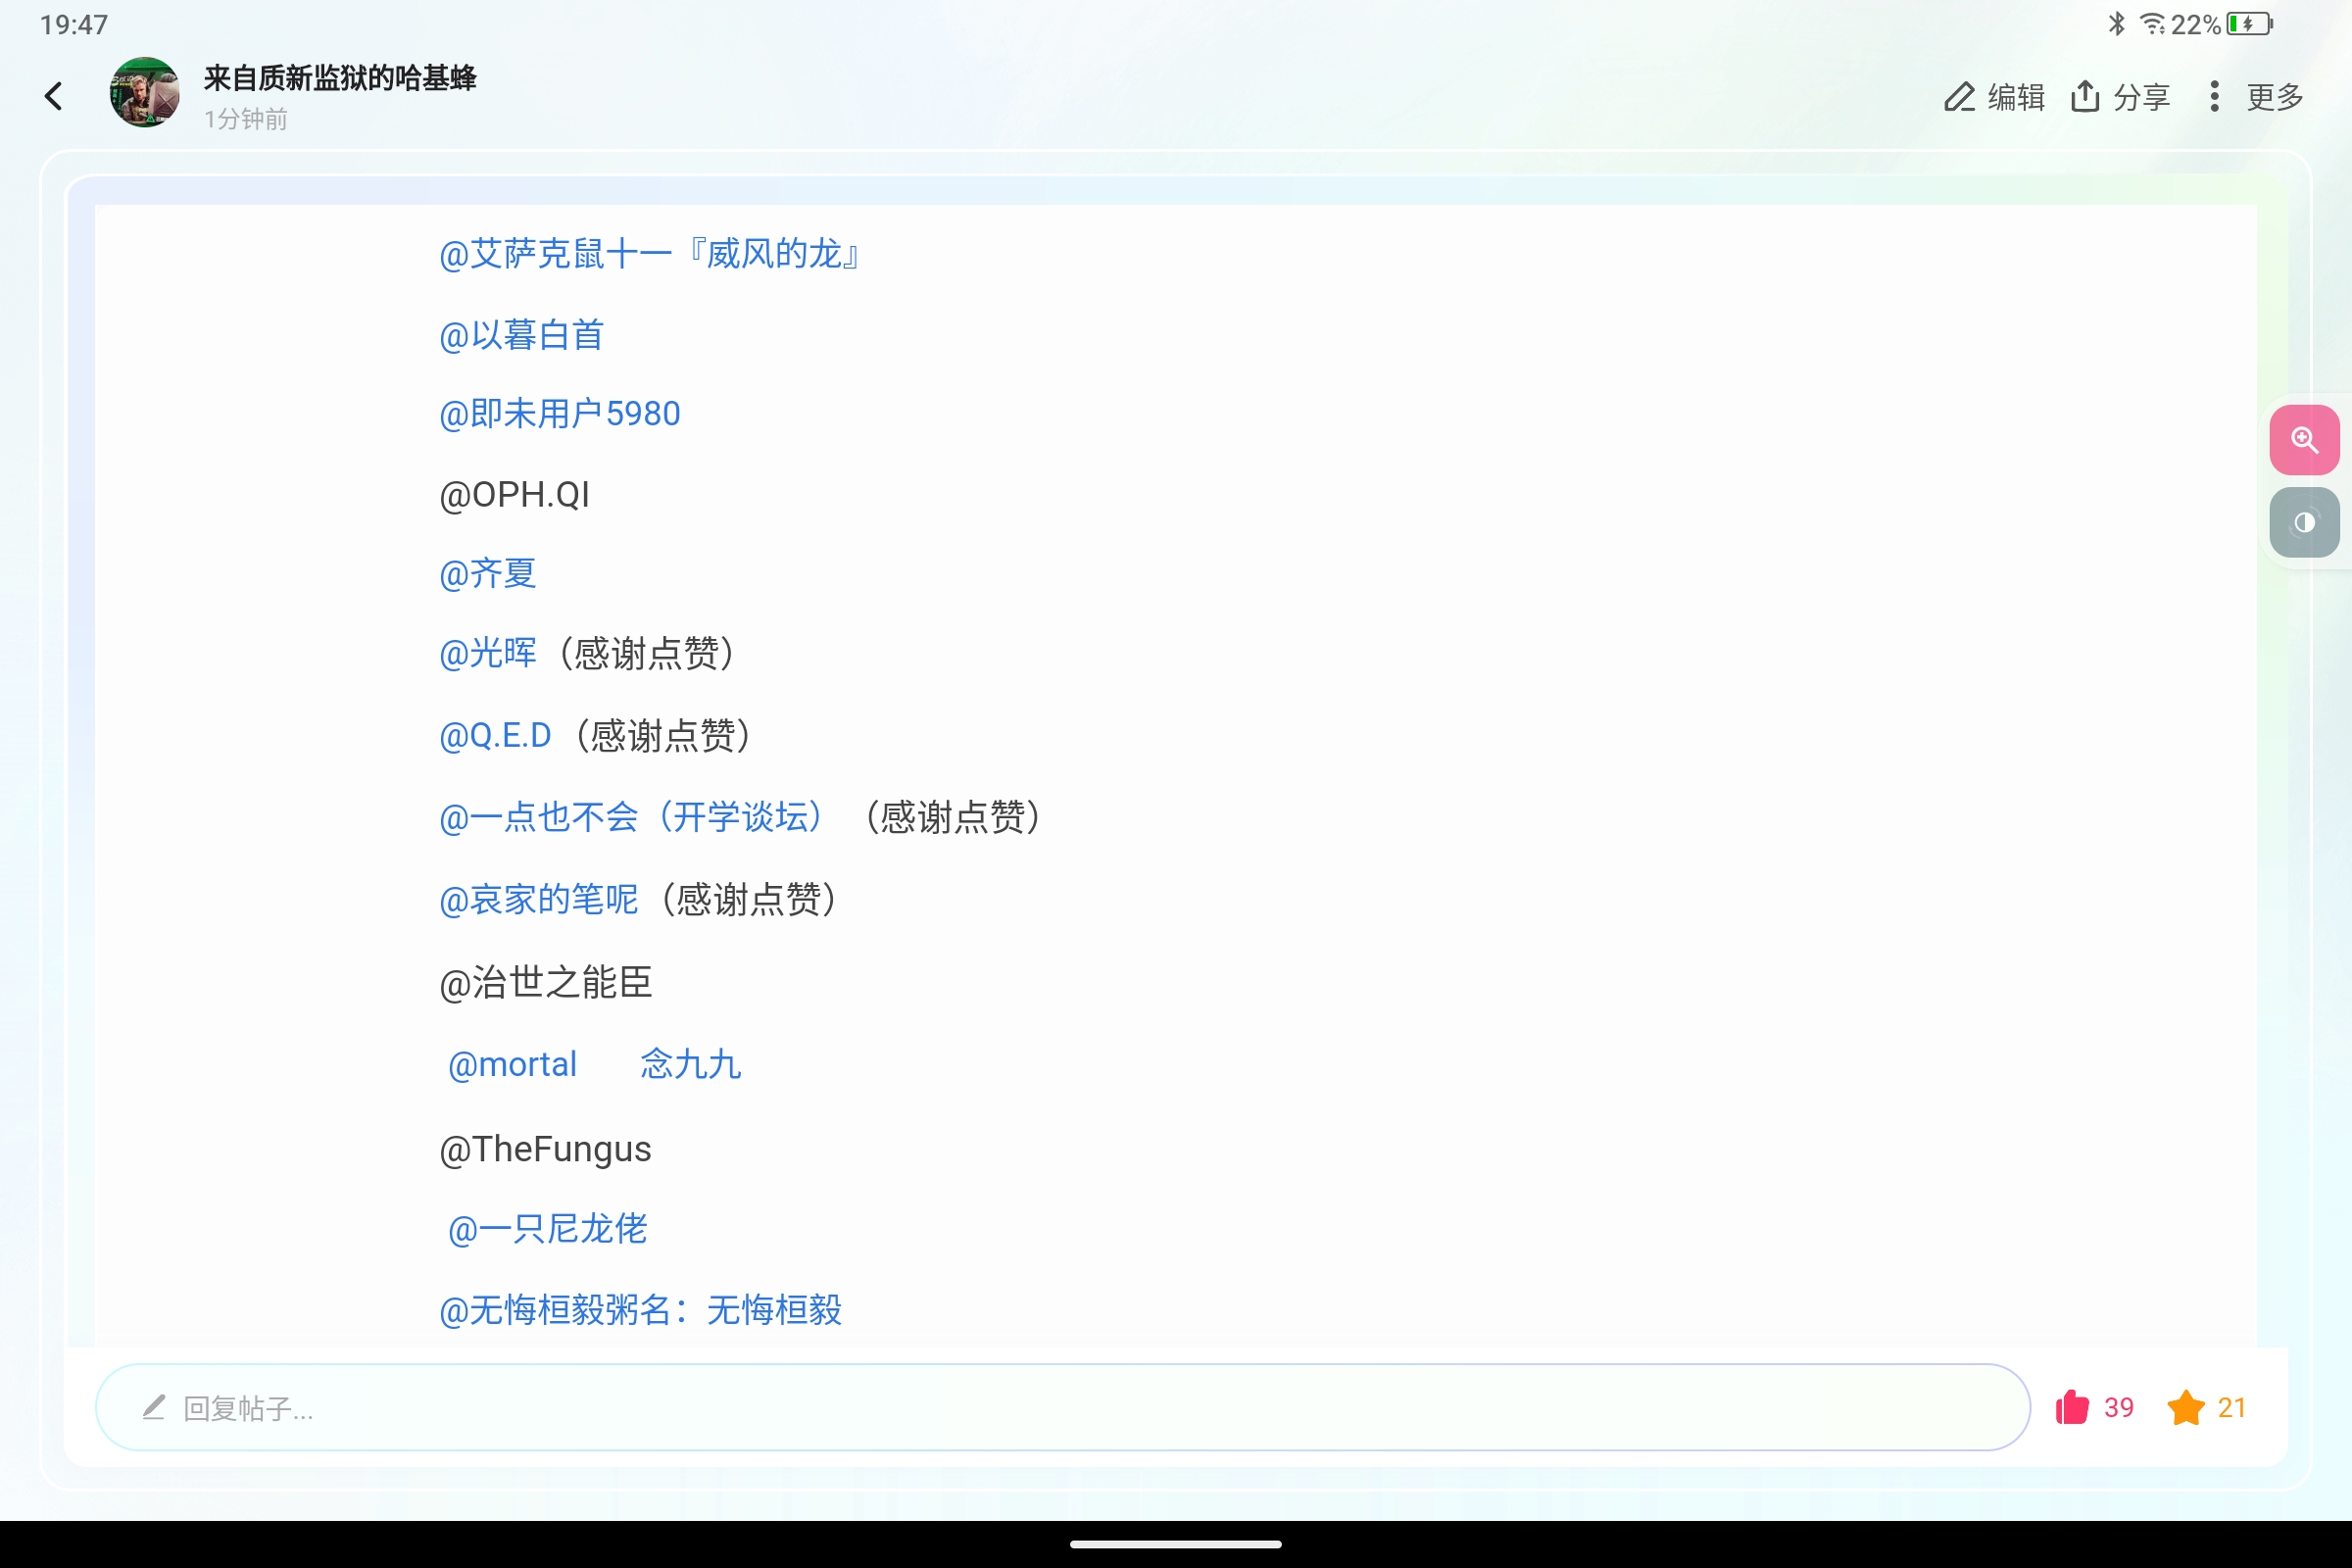Open profile 来自质新监狱的哈基蜂
The height and width of the screenshot is (1568, 2352).
point(340,78)
